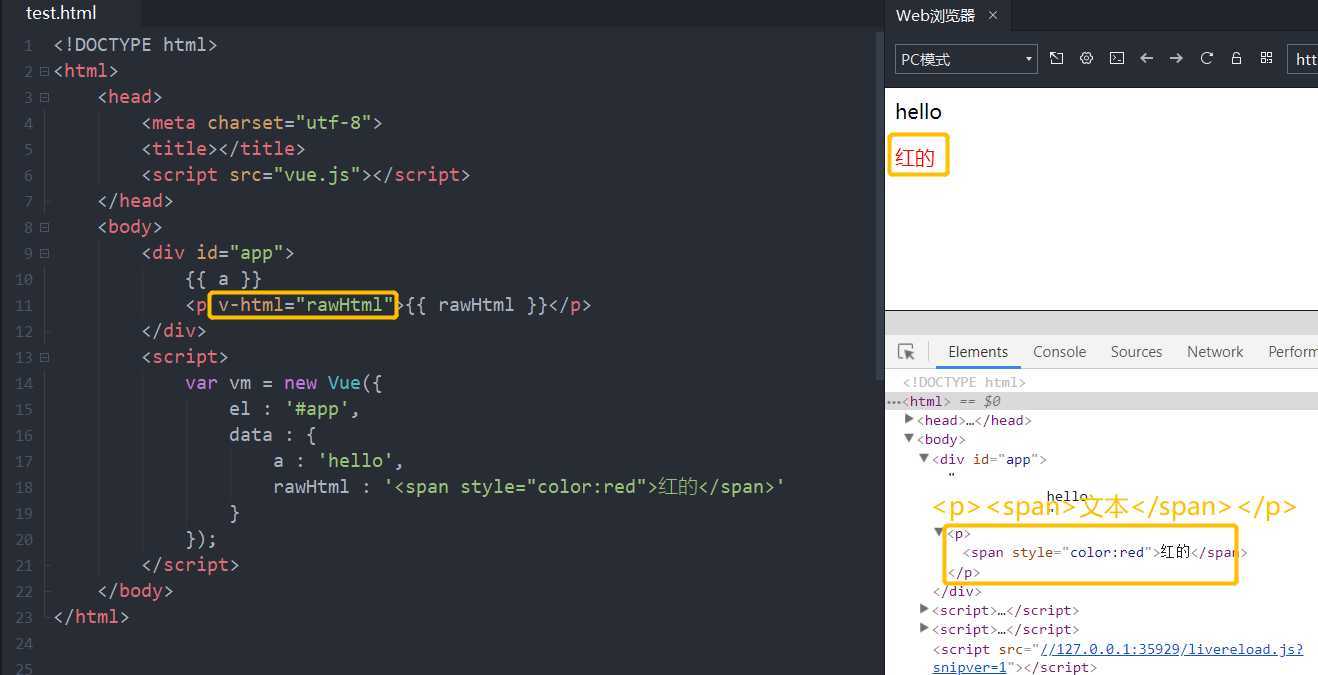Collapse the head fold marker on line 3

coord(44,97)
